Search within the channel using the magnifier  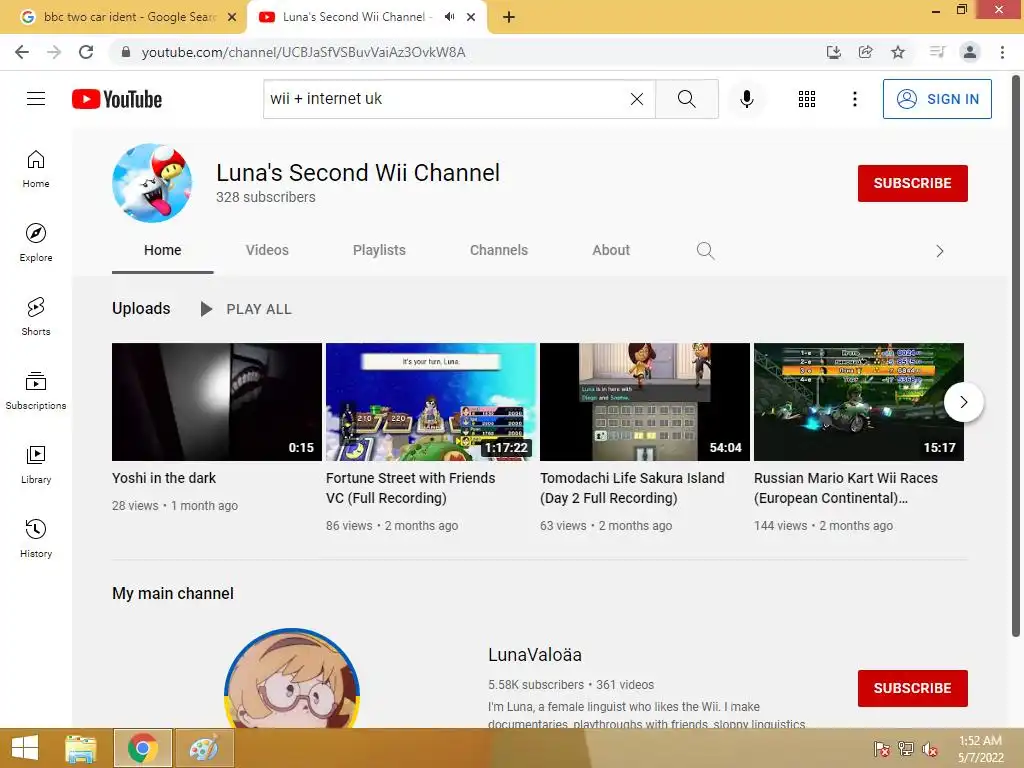click(x=705, y=250)
